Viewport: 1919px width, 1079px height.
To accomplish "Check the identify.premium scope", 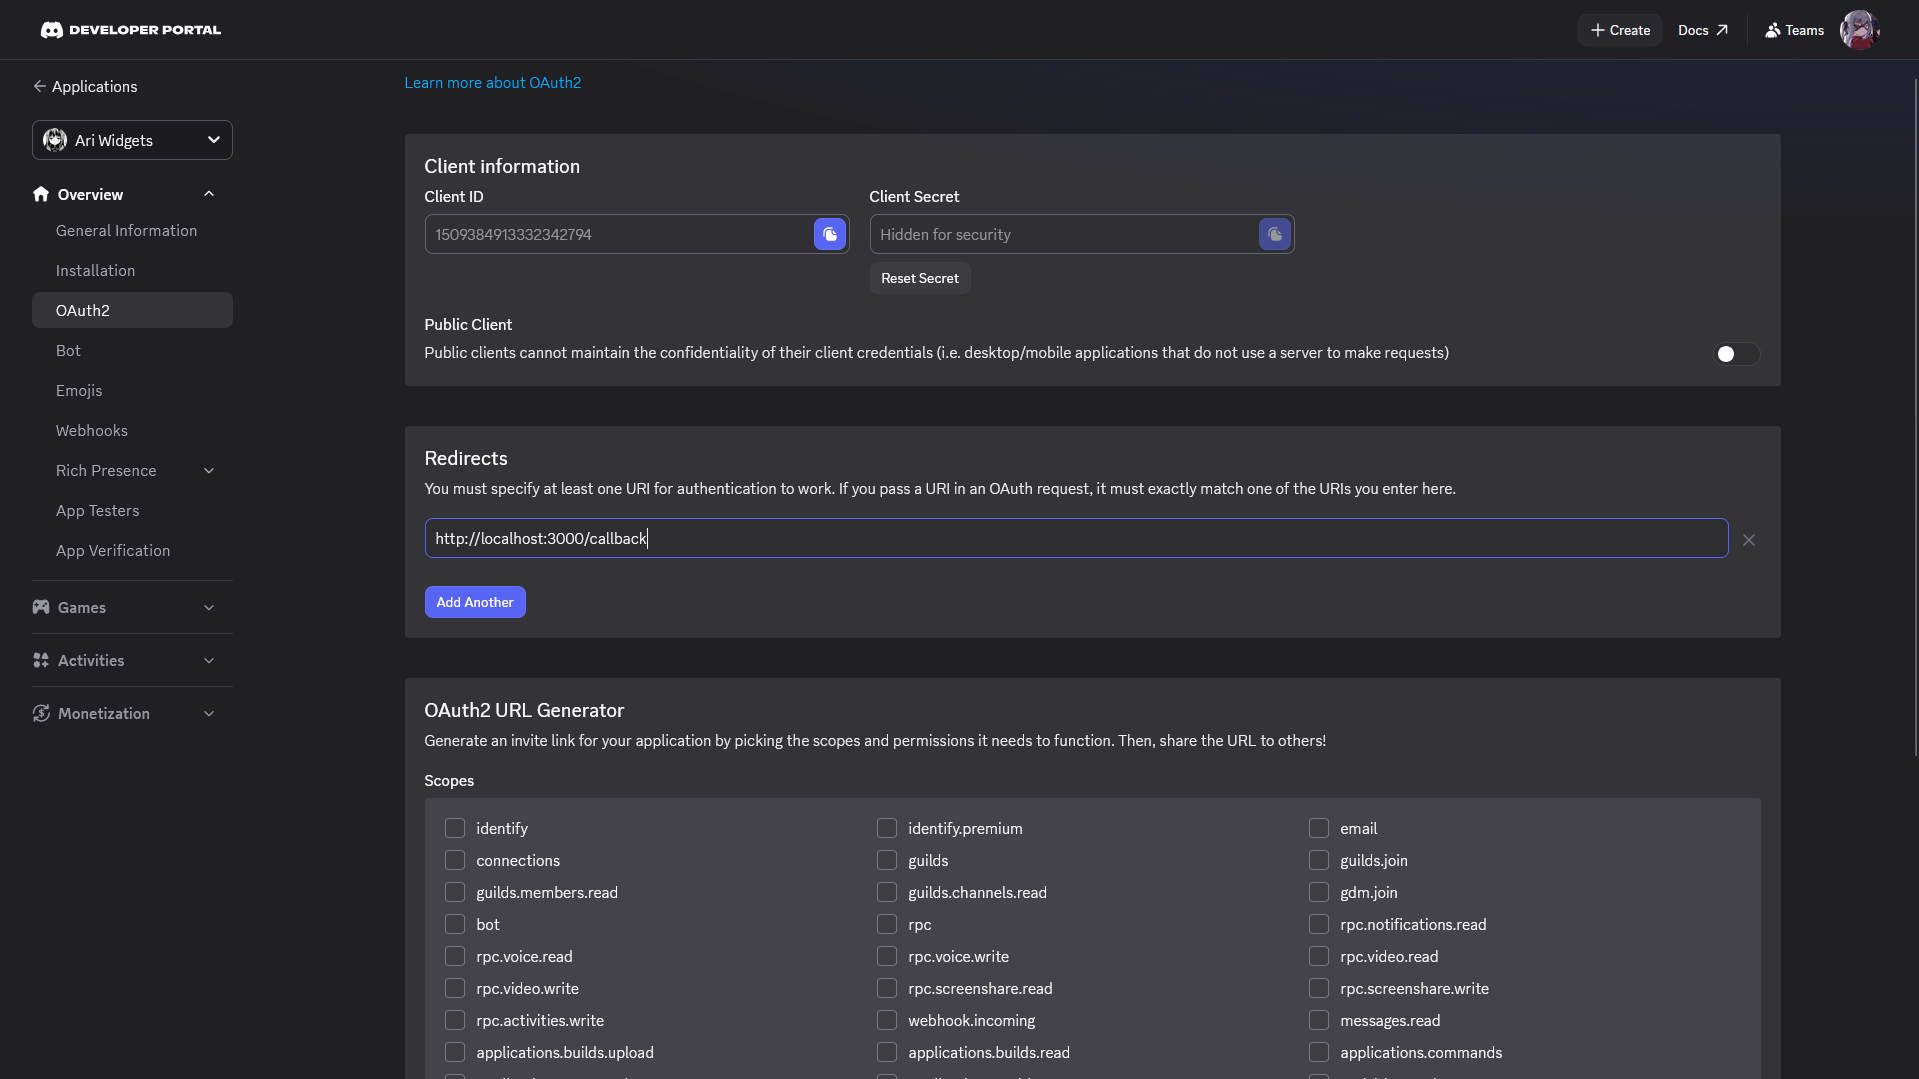I will tap(887, 828).
